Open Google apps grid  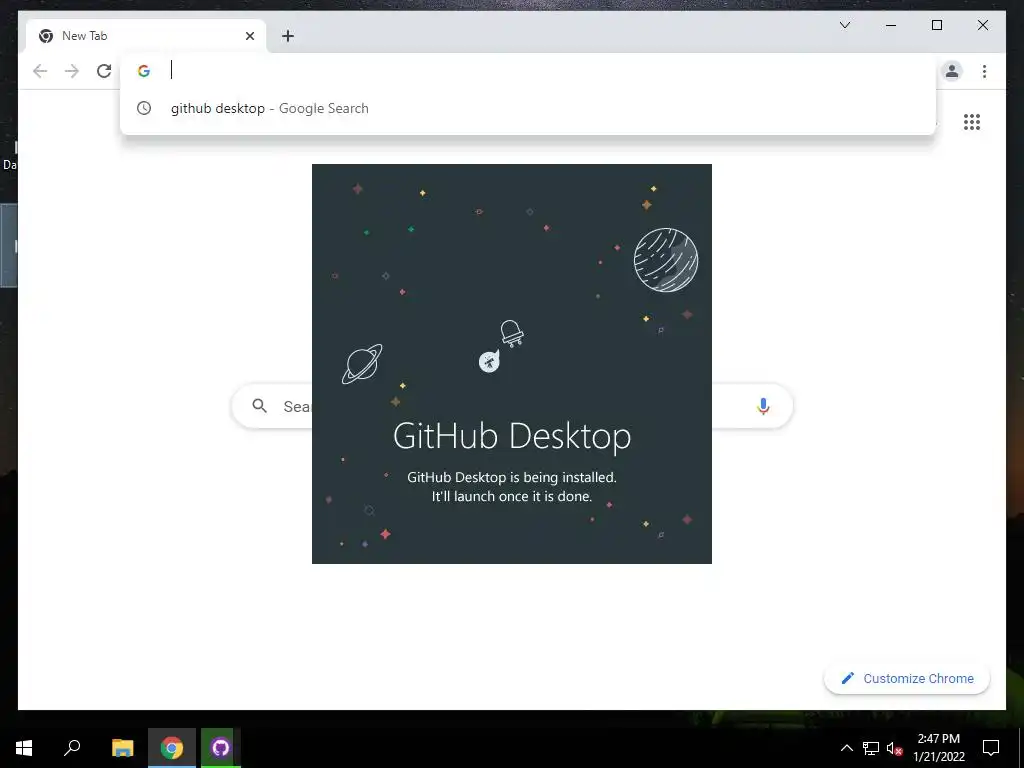coord(972,122)
